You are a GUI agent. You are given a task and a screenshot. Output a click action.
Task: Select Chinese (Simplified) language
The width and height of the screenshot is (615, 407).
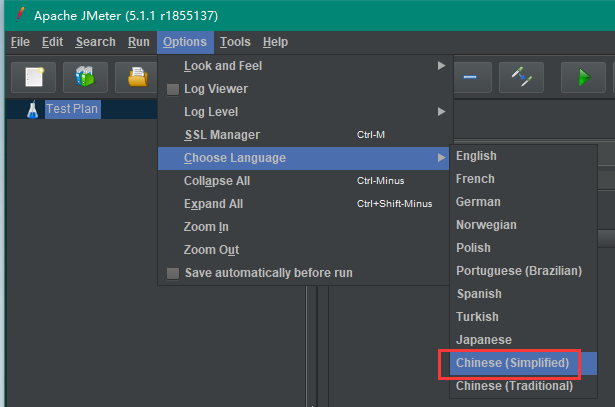click(523, 363)
